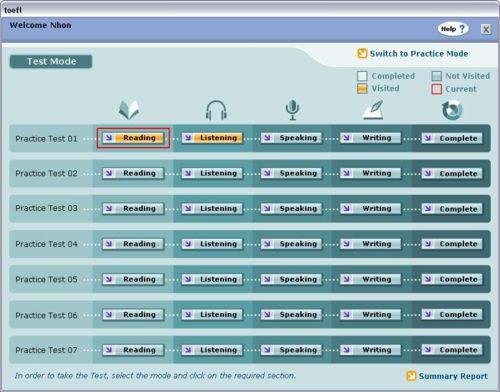Click the Practice Test 01 row label
Image resolution: width=500 pixels, height=392 pixels.
pyautogui.click(x=46, y=139)
